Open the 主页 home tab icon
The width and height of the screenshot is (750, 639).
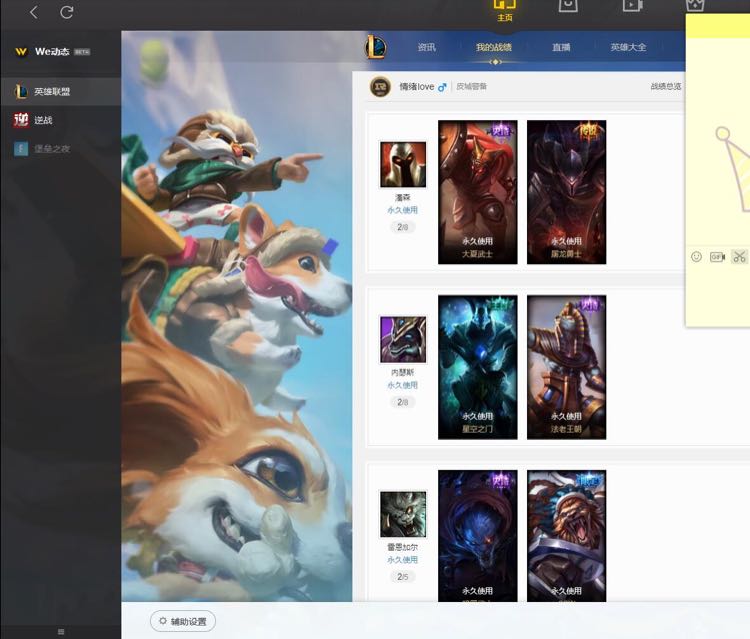506,10
